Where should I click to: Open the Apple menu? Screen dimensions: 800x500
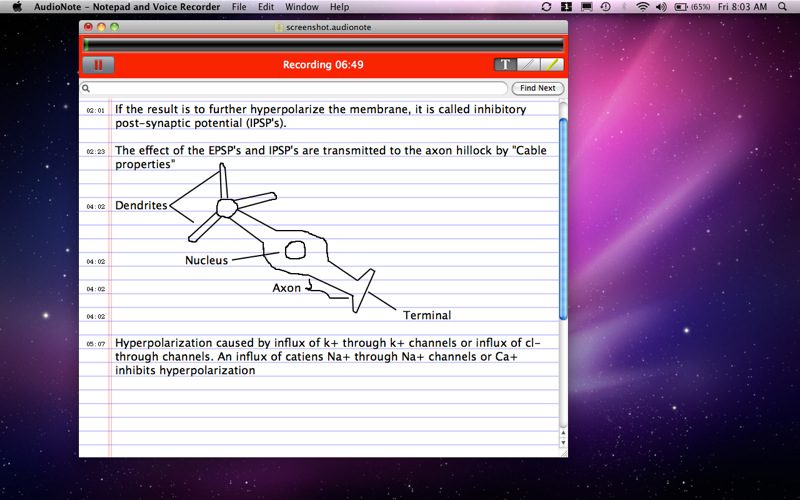(17, 7)
